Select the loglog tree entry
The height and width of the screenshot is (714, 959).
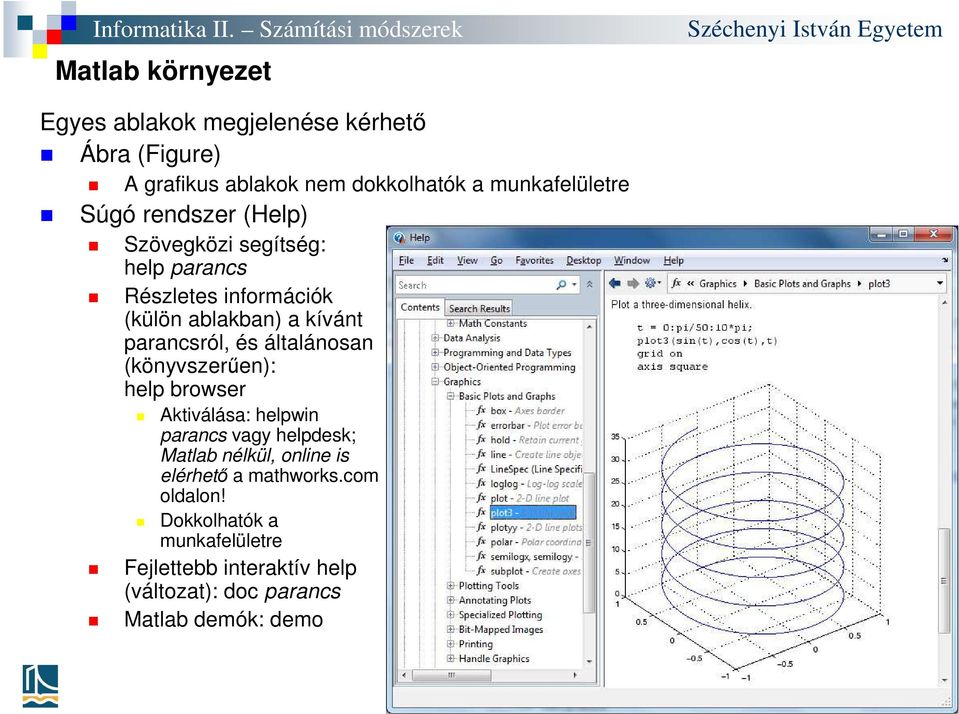(536, 484)
